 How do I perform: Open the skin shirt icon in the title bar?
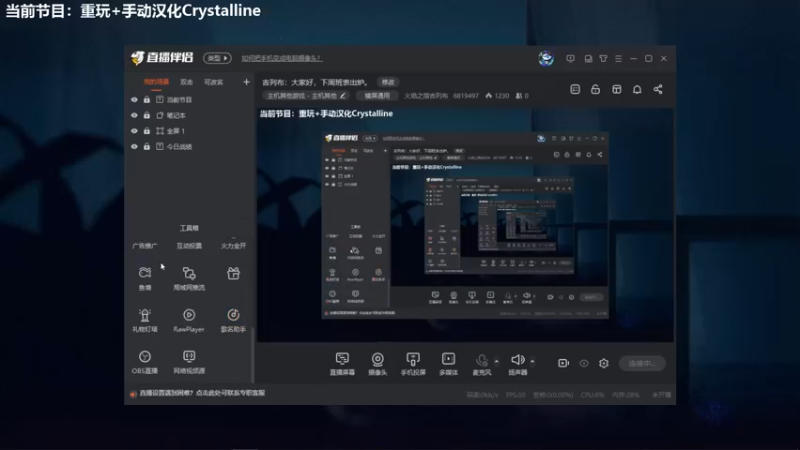click(603, 59)
